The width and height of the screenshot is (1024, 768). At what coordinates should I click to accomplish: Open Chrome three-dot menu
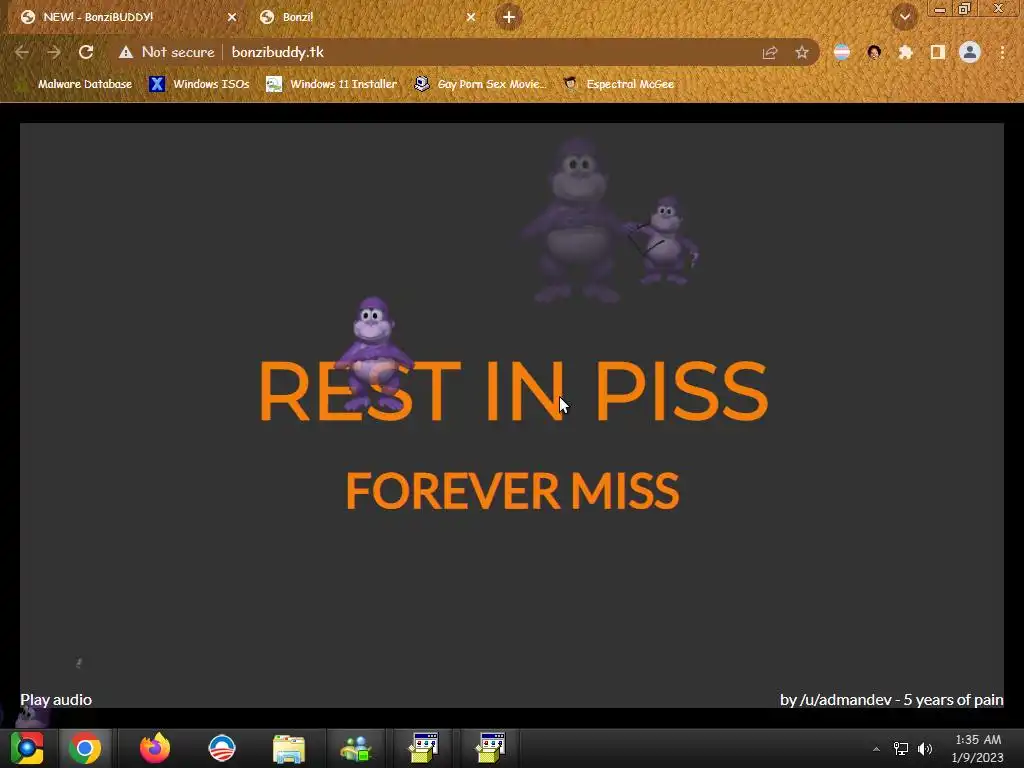click(x=1002, y=52)
